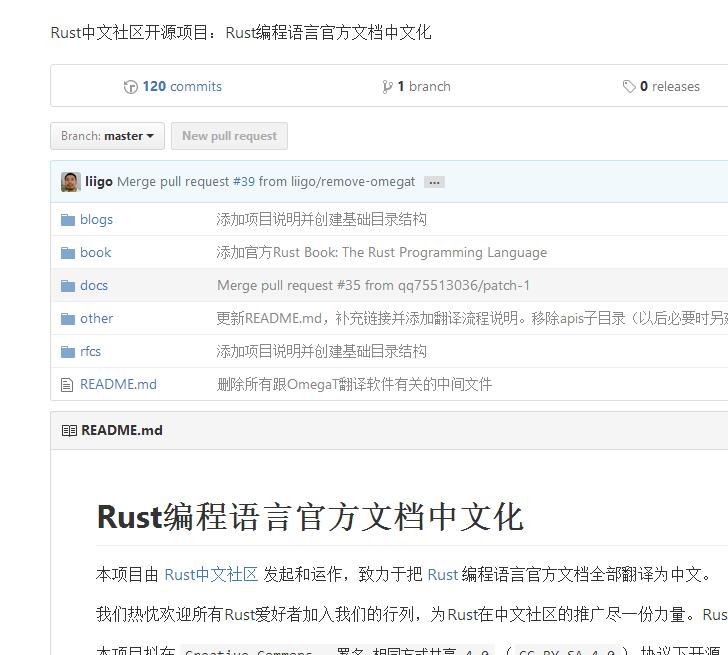
Task: Click the releases tag icon
Action: click(x=629, y=87)
